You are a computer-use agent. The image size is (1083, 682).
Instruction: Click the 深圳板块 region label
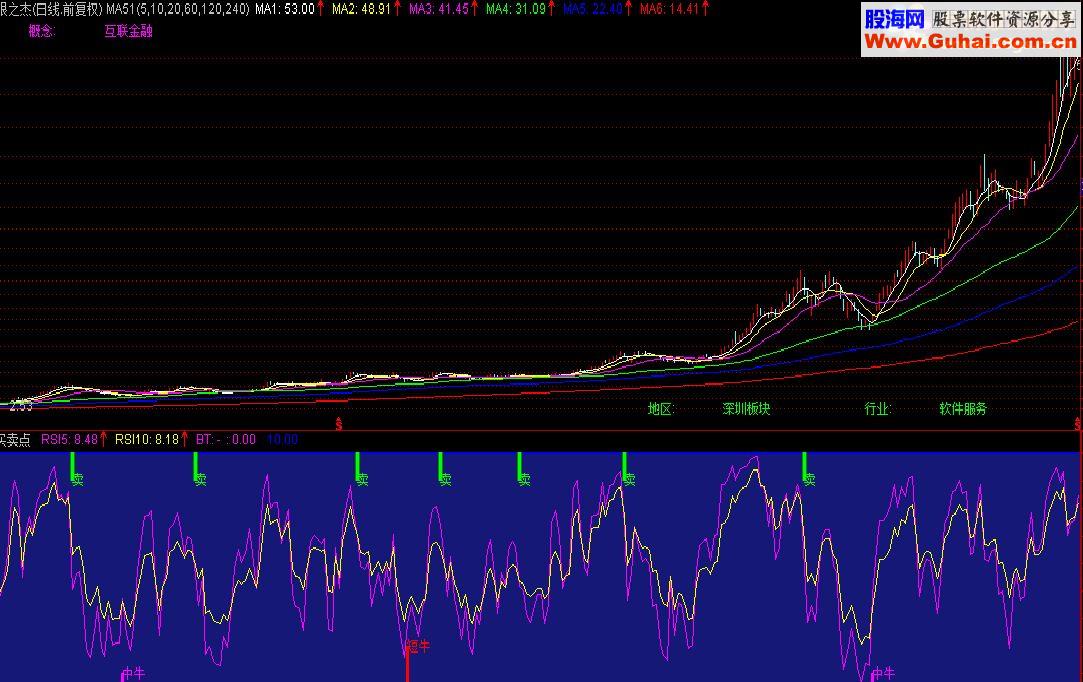746,408
